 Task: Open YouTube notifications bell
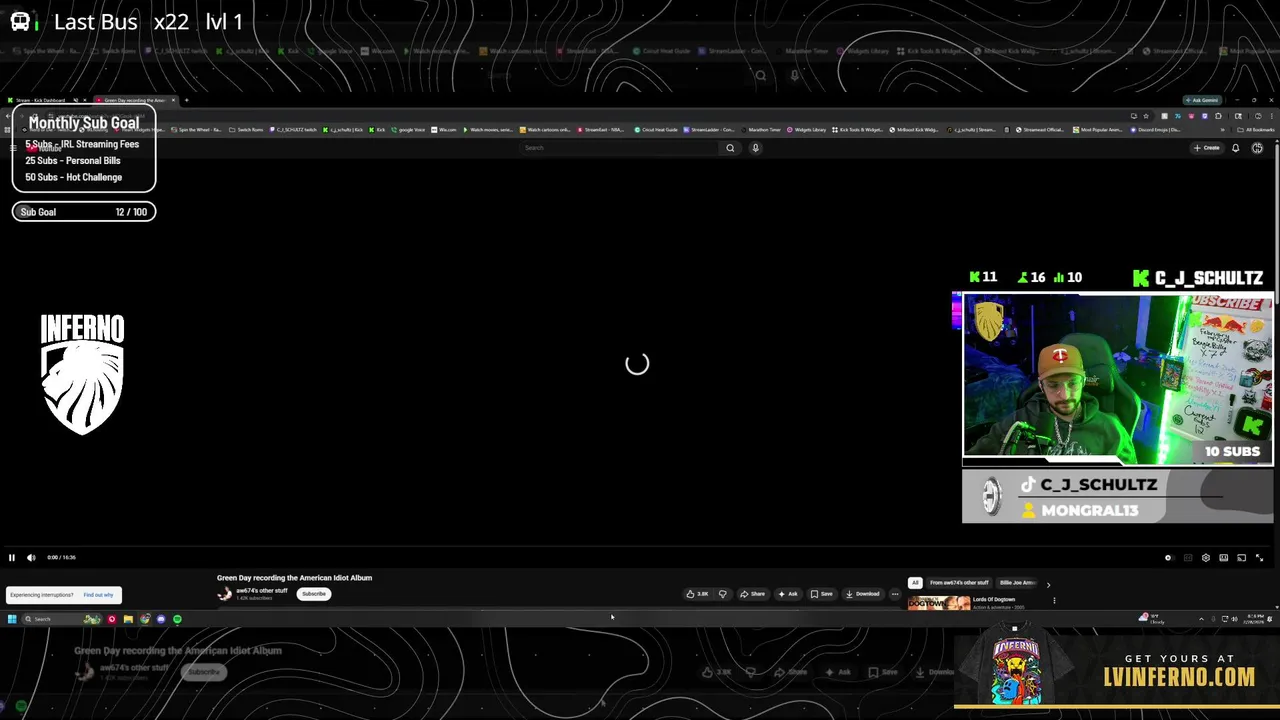click(x=1236, y=148)
